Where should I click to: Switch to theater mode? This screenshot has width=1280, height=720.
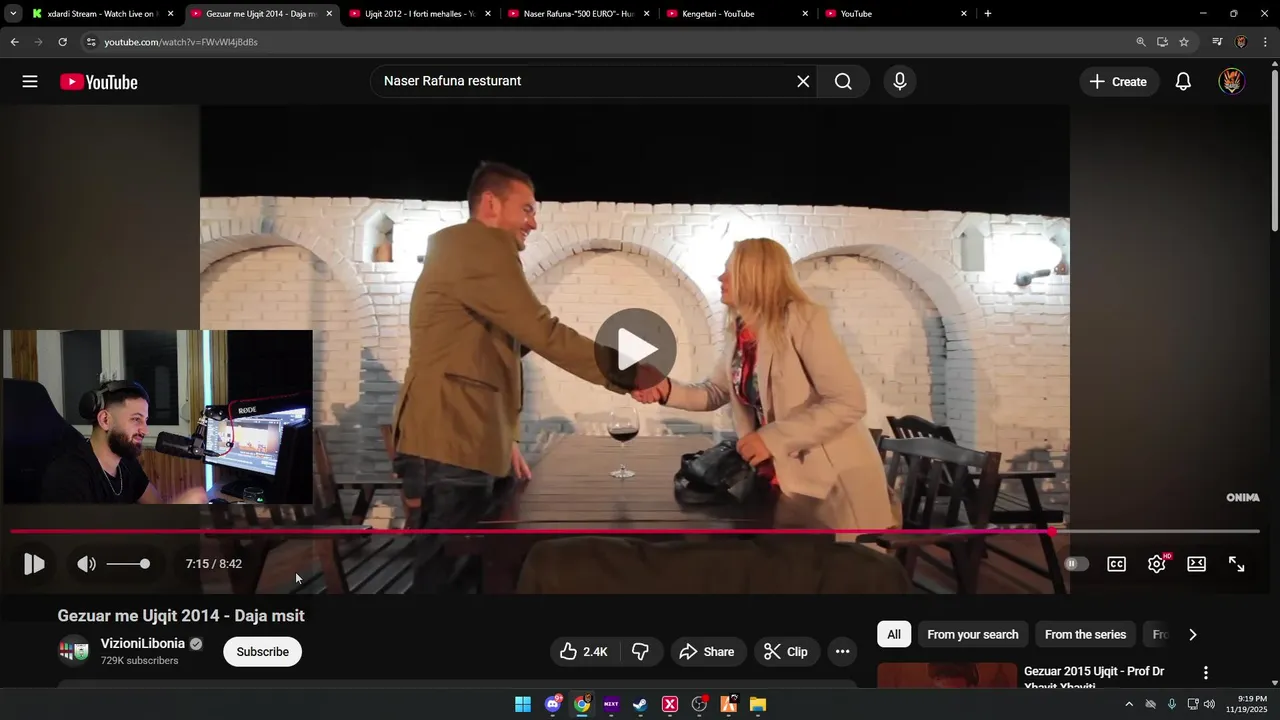(1197, 564)
